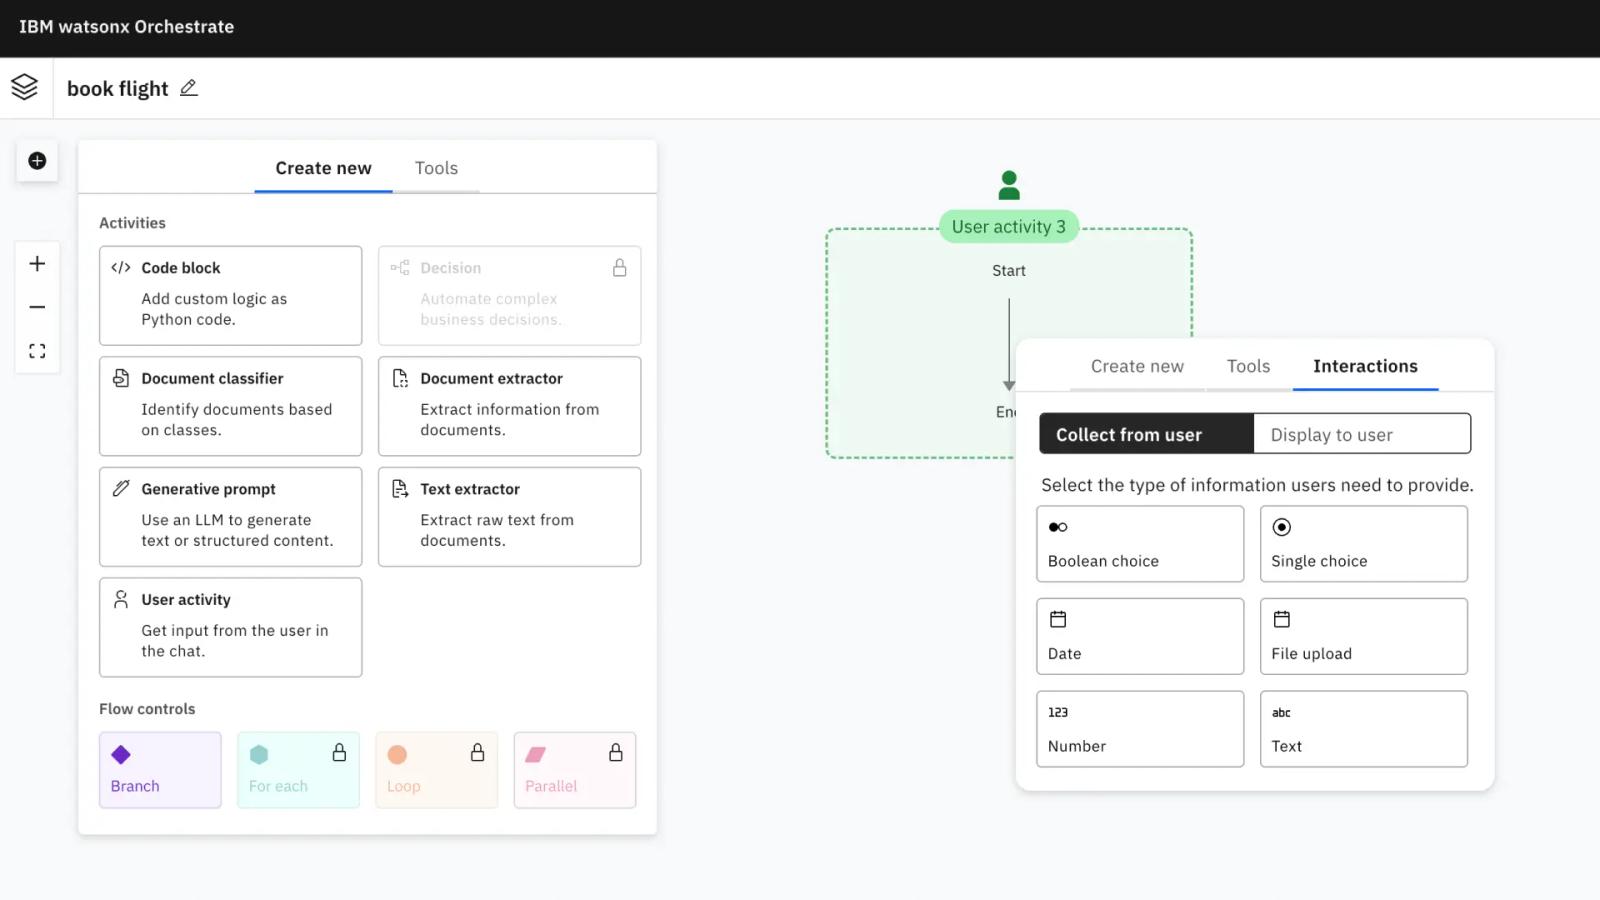This screenshot has width=1600, height=900.
Task: Fit the flow to screen icon
Action: [37, 351]
